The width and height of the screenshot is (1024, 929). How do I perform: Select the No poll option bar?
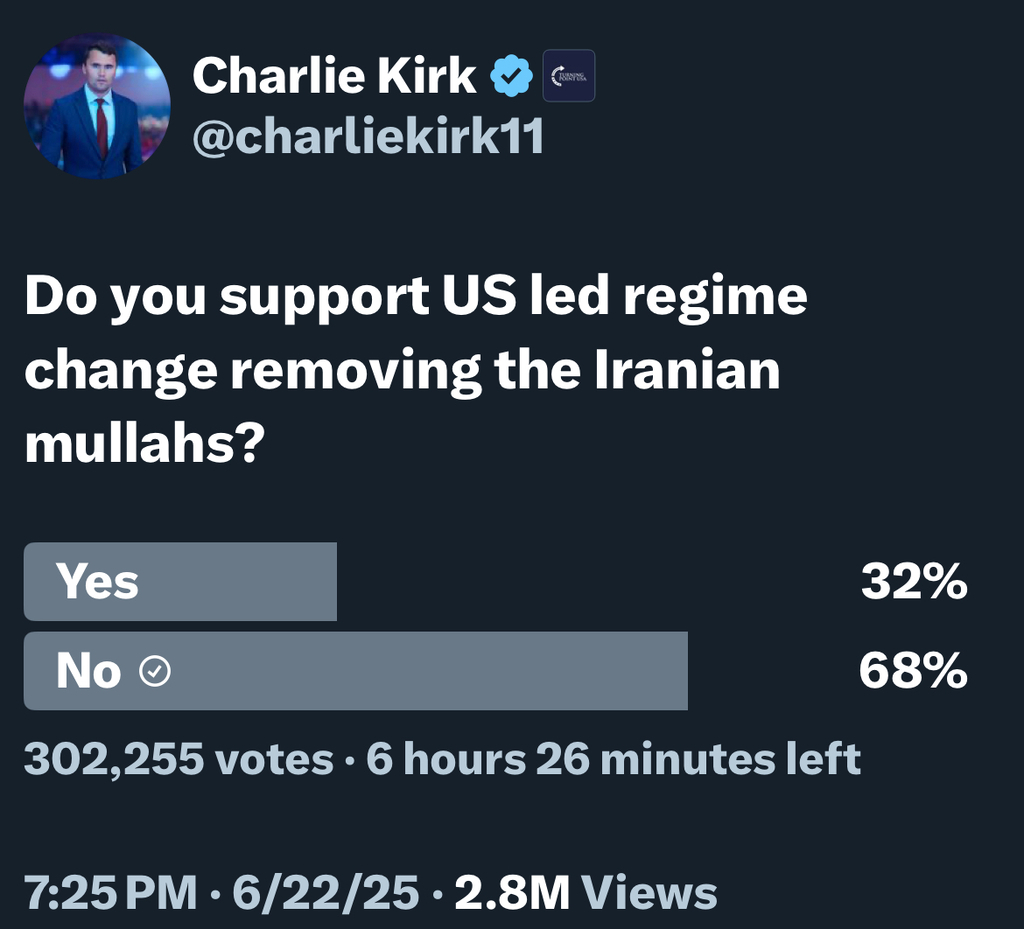(355, 671)
